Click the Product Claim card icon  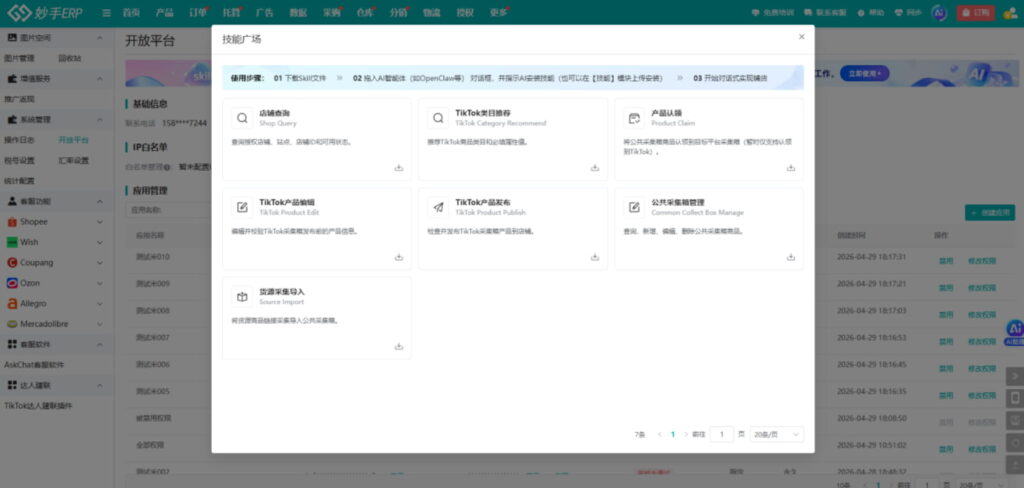[x=634, y=118]
